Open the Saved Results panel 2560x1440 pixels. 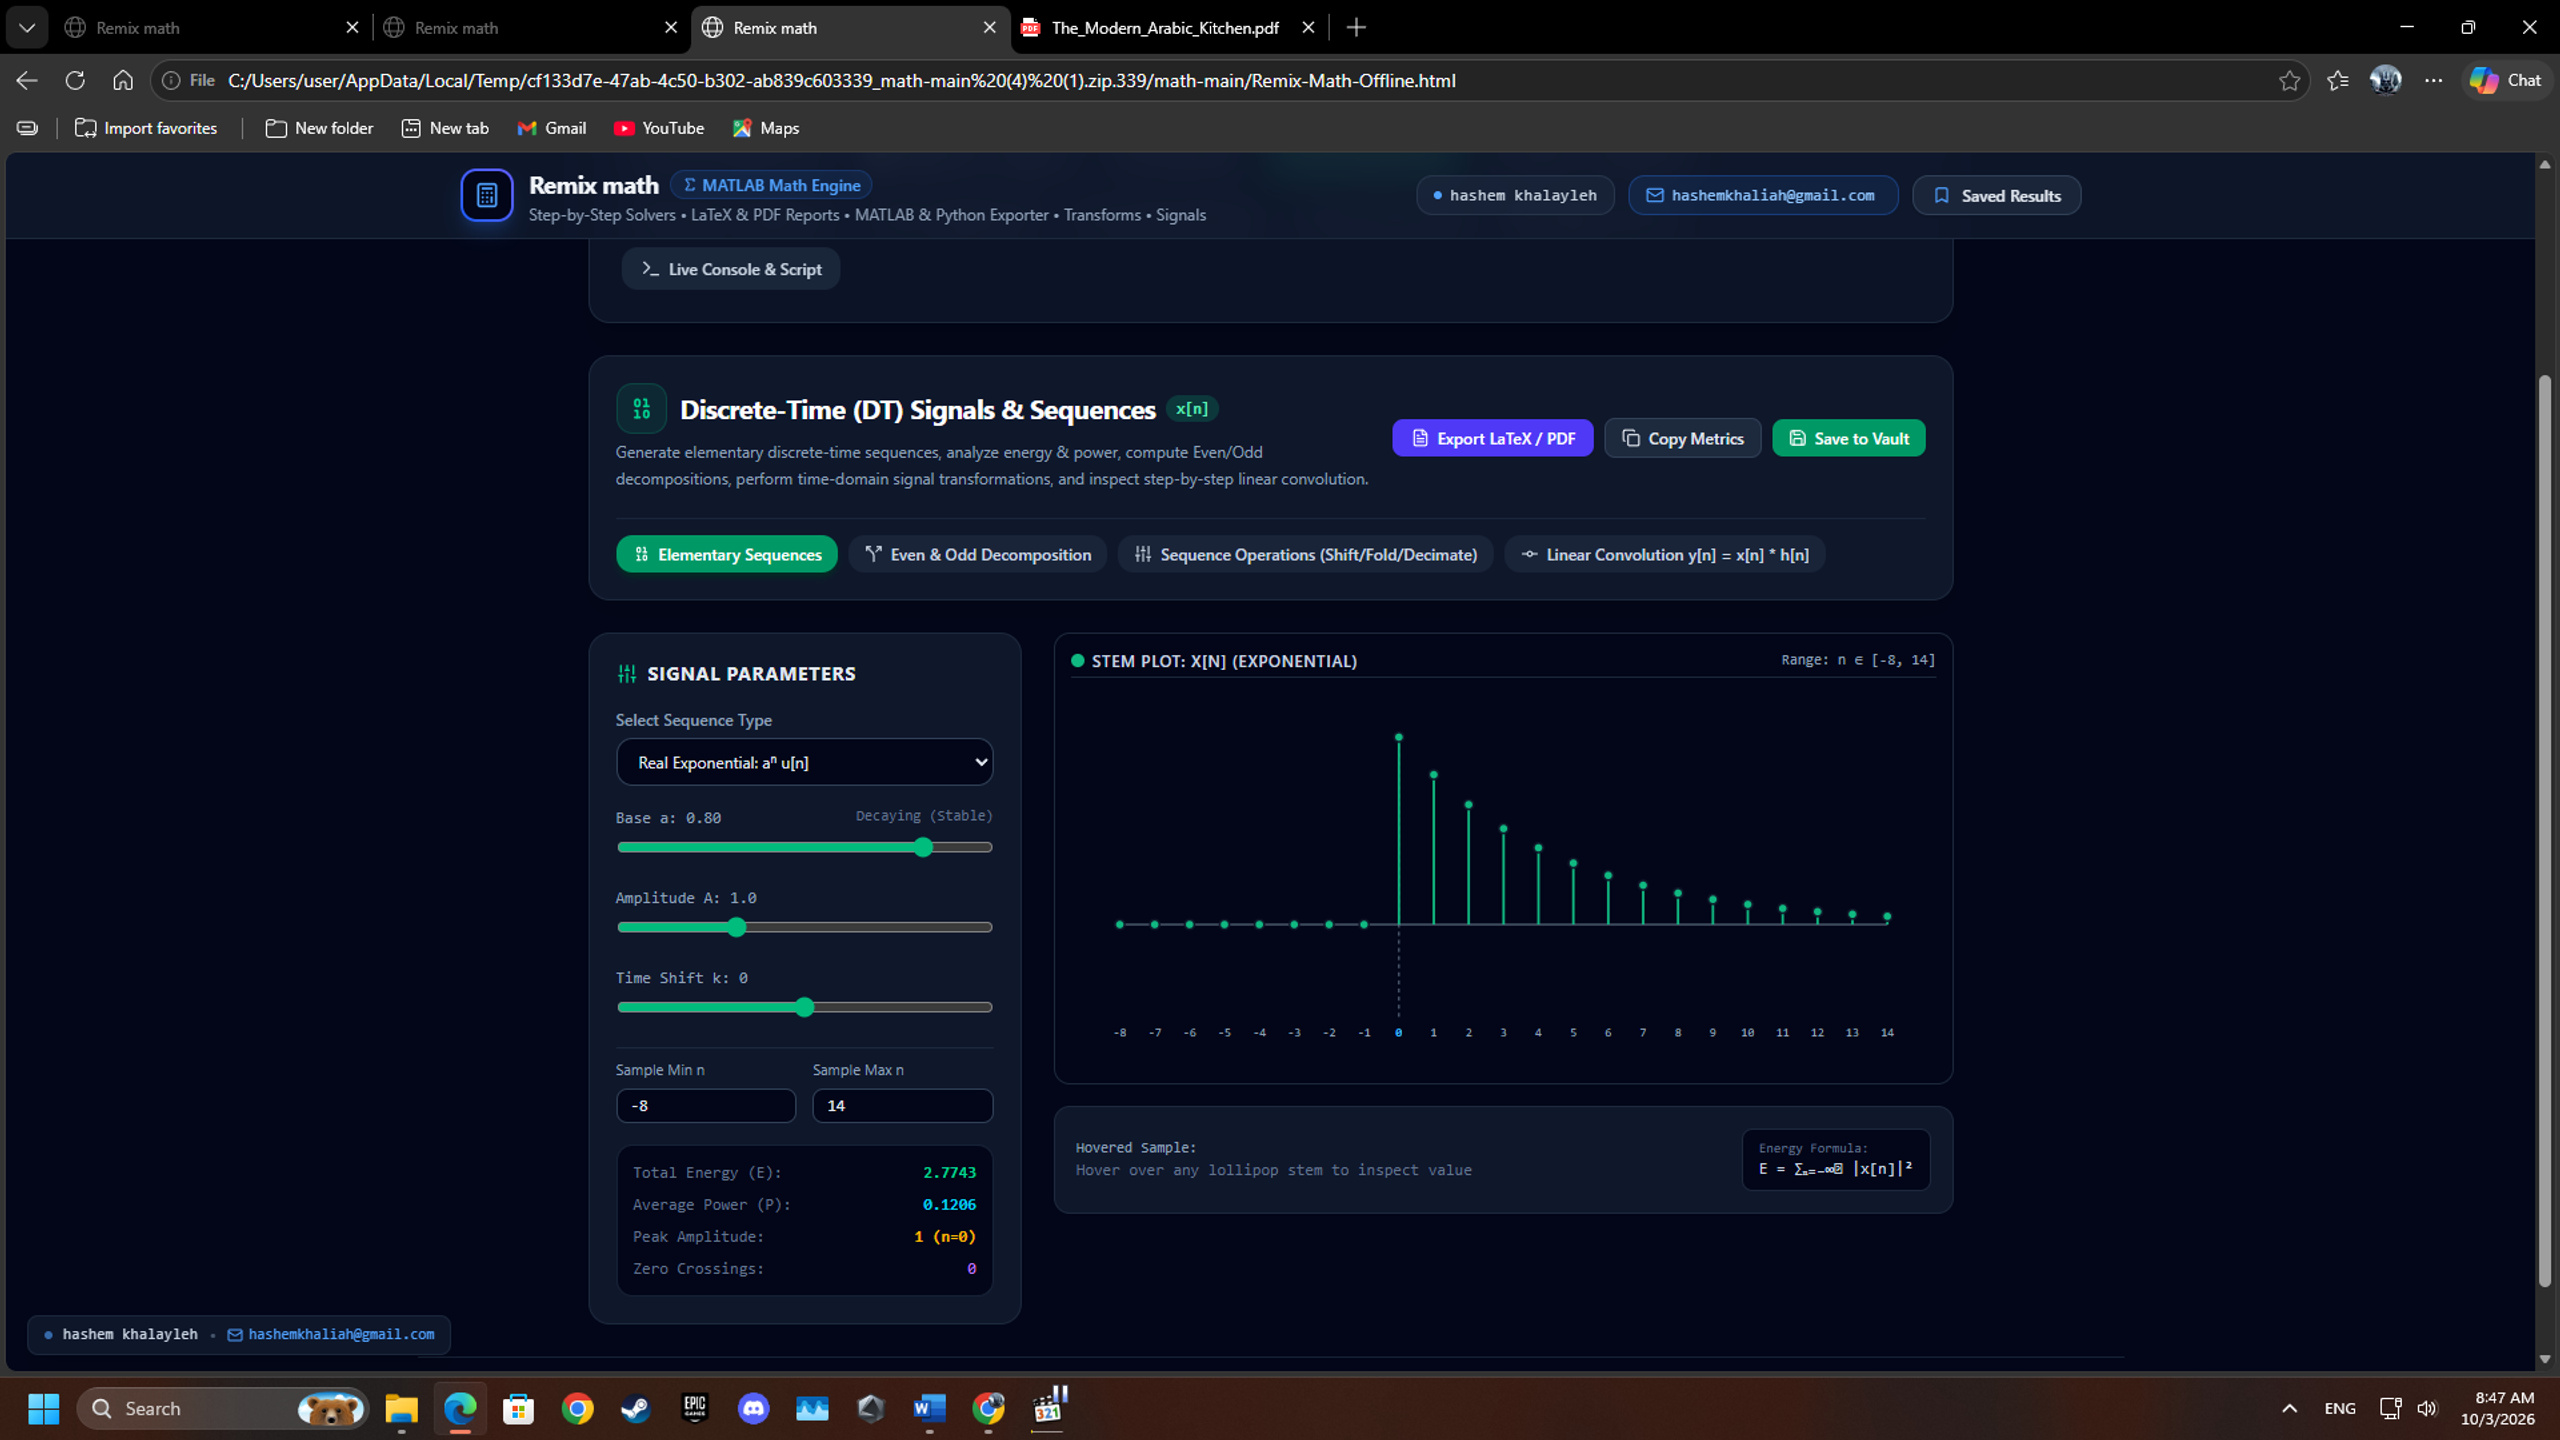[x=1996, y=195]
